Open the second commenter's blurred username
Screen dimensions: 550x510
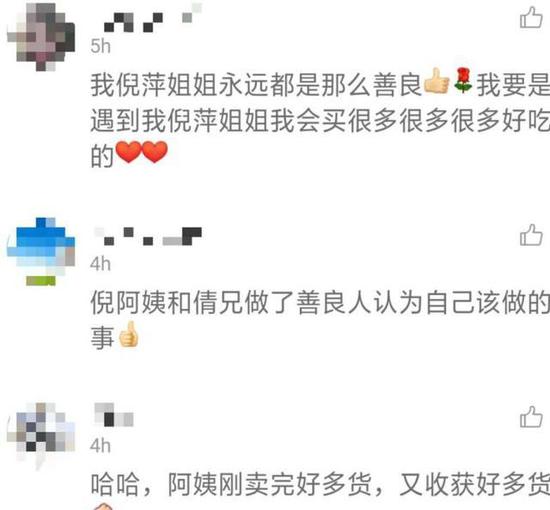tap(148, 236)
